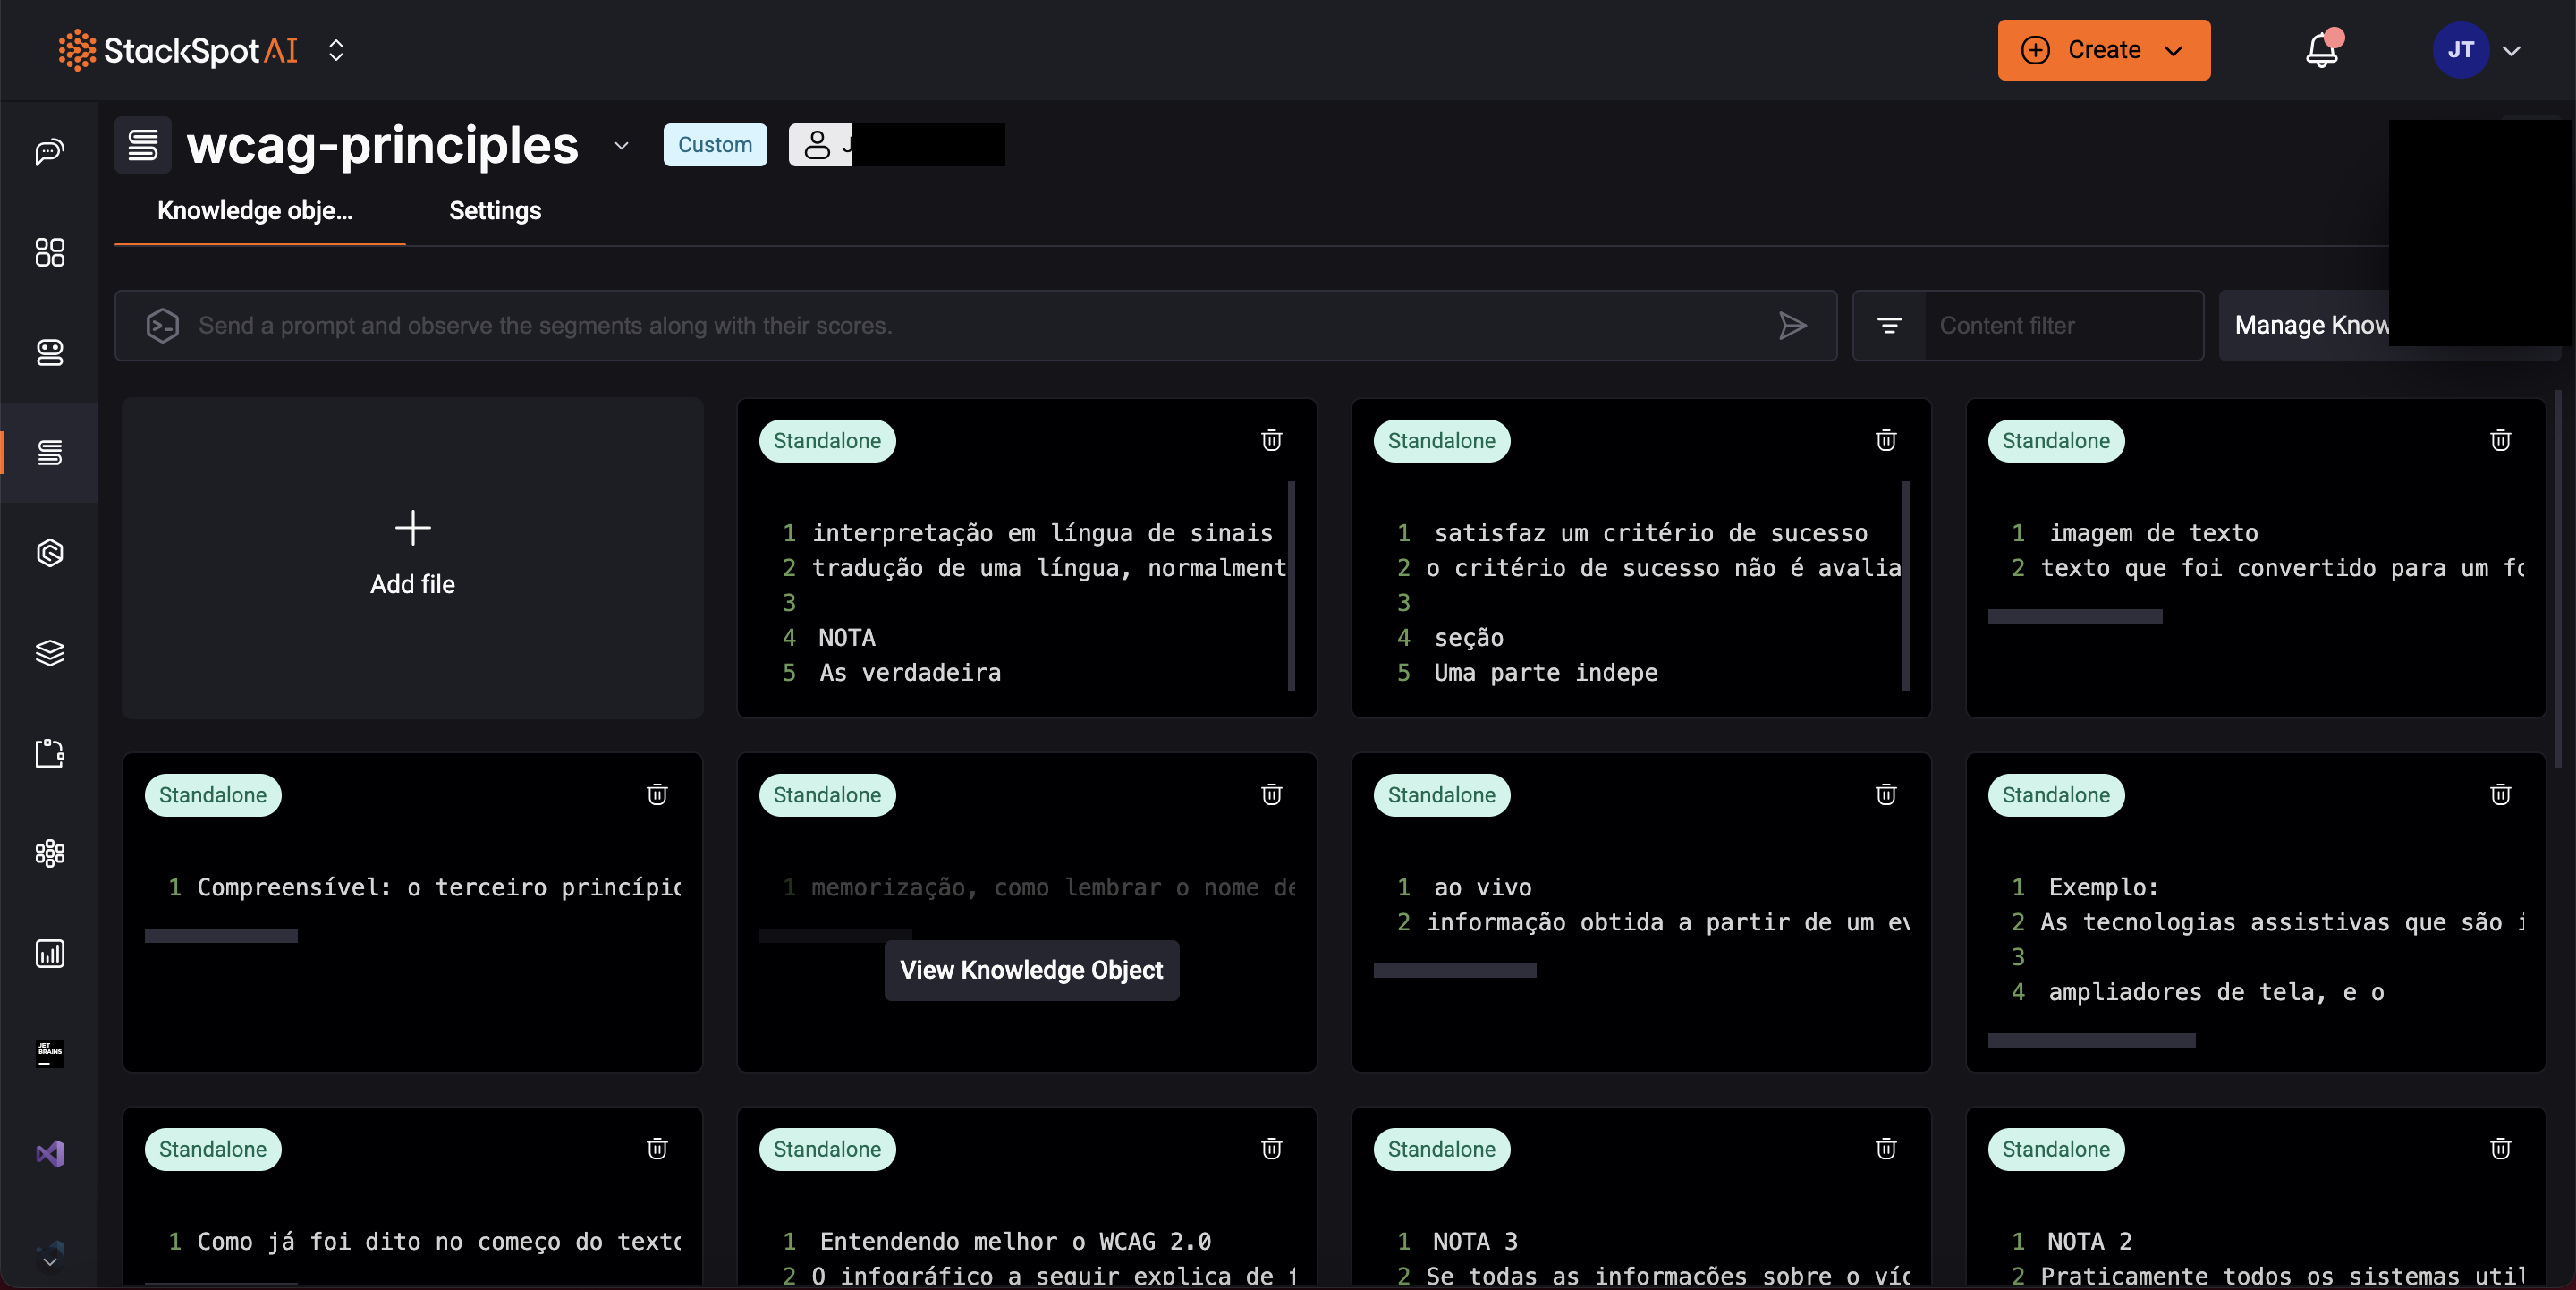This screenshot has width=2576, height=1290.
Task: Switch to the Settings tab
Action: click(x=494, y=211)
